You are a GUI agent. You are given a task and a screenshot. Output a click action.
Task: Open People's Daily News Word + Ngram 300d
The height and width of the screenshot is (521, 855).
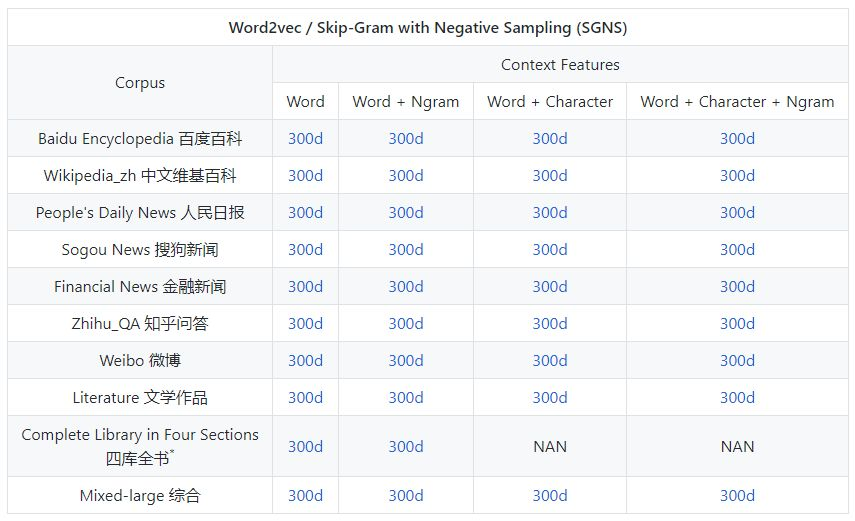click(406, 213)
